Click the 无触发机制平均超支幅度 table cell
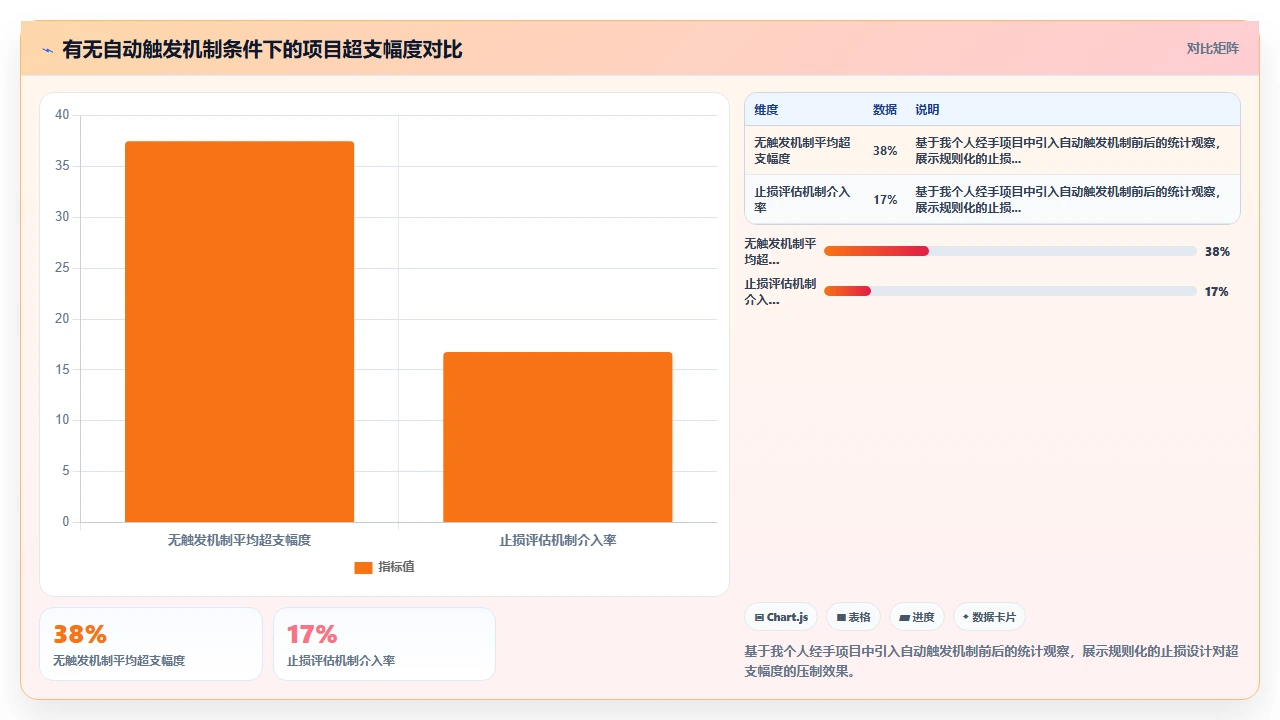Image resolution: width=1280 pixels, height=720 pixels. 803,151
